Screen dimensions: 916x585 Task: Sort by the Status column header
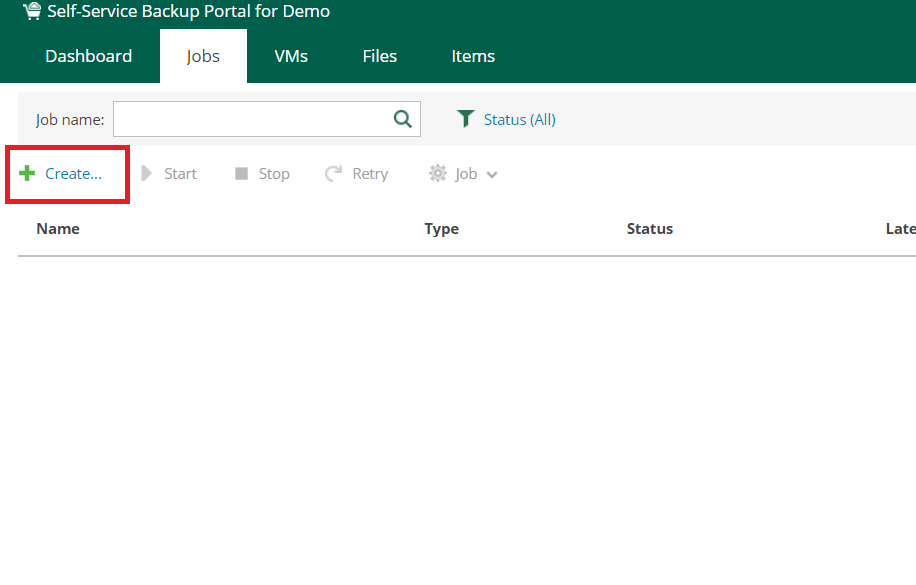coord(649,229)
